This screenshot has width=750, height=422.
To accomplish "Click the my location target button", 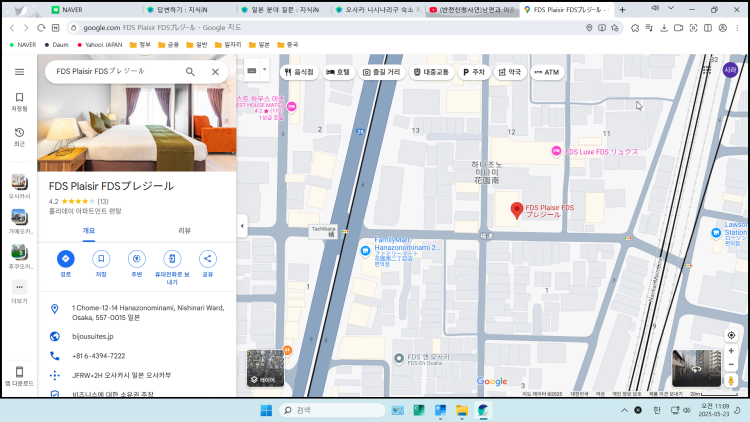I will pyautogui.click(x=731, y=335).
